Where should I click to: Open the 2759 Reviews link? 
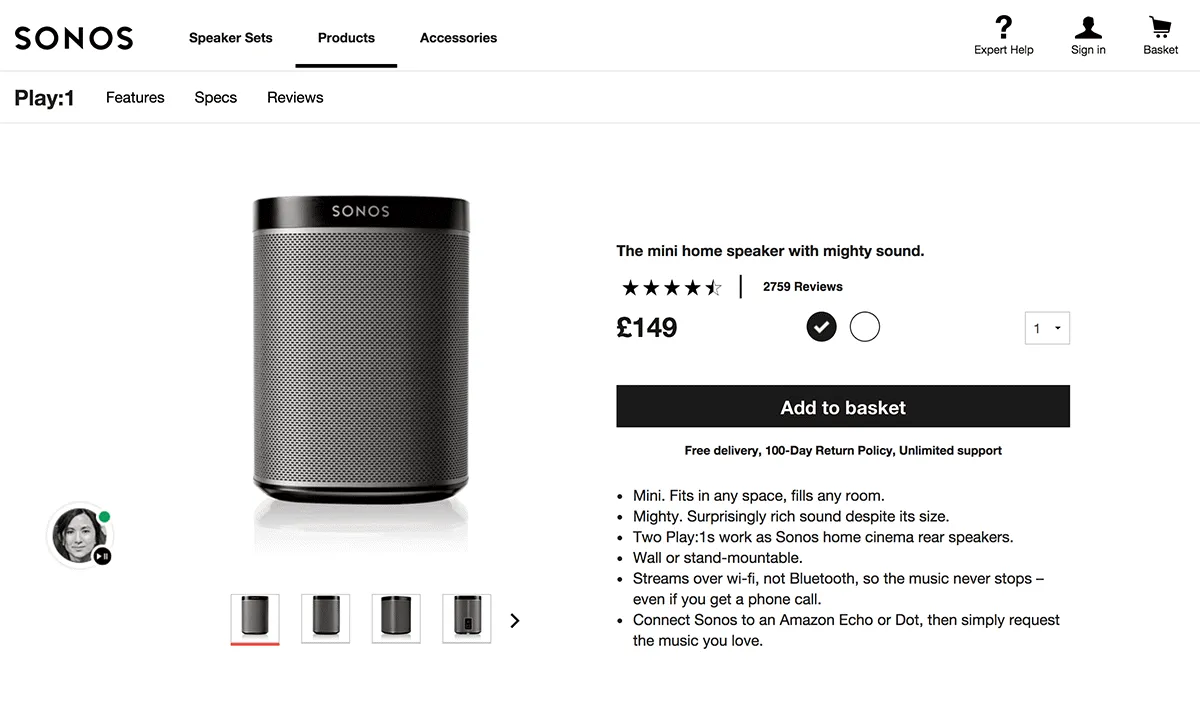[x=802, y=287]
